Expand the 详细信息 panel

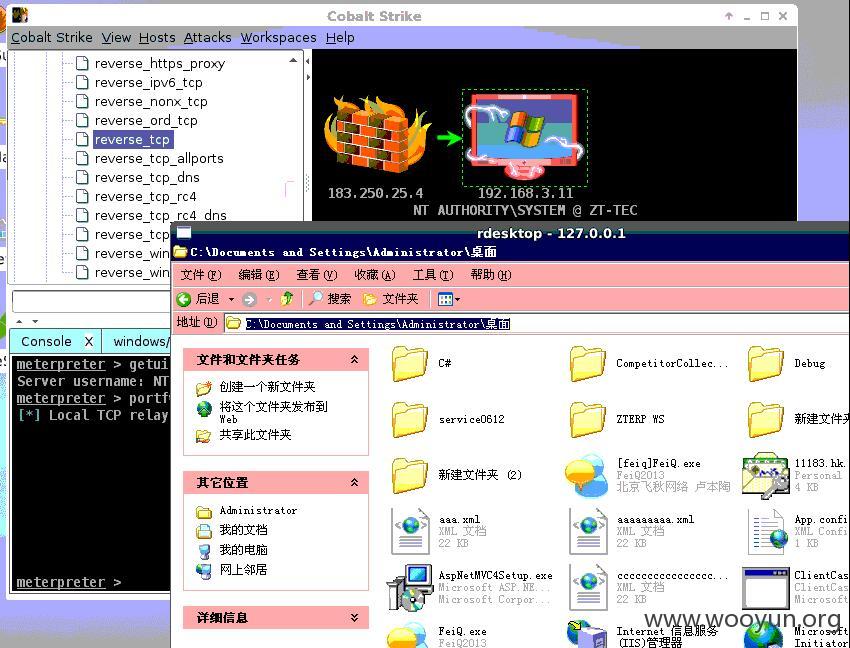(355, 617)
